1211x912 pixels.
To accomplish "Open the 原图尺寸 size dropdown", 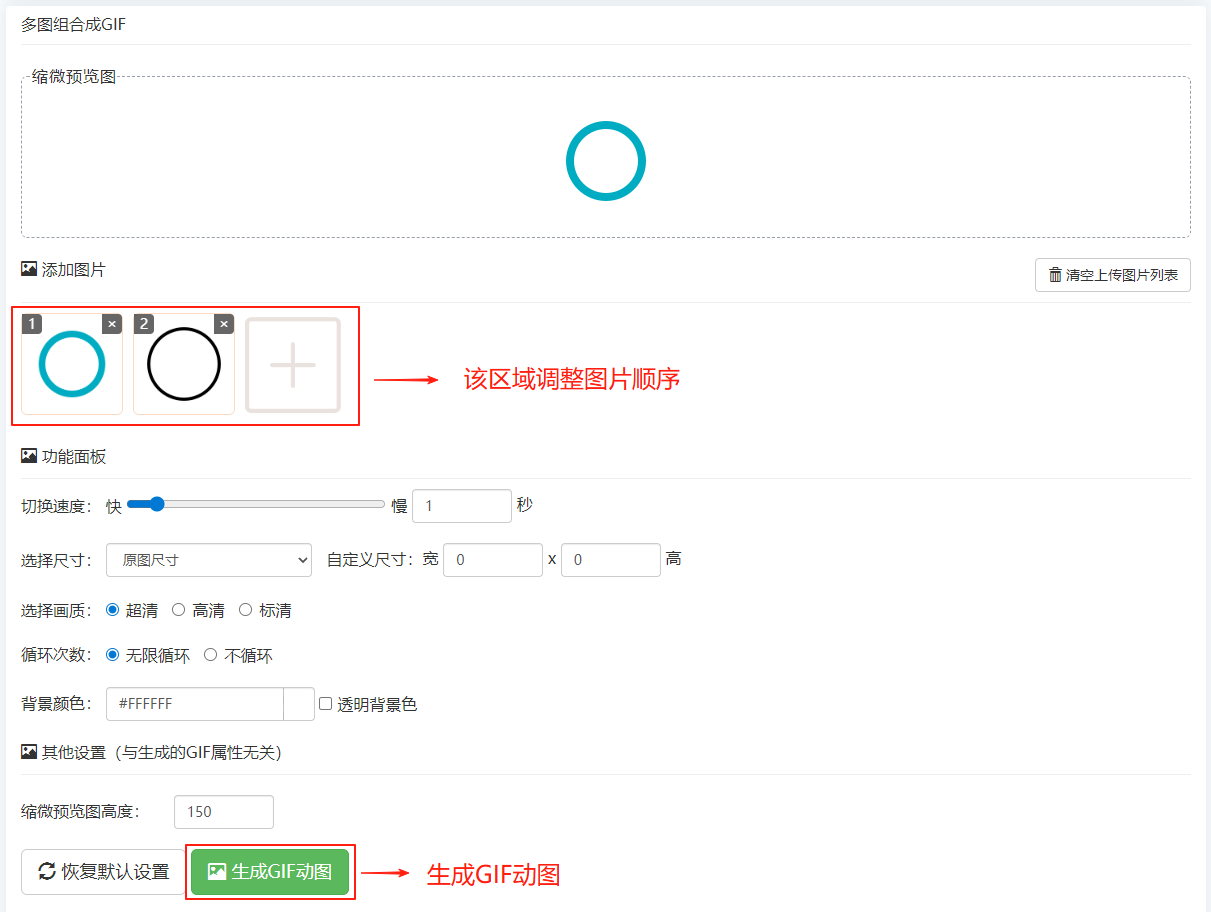I will pos(209,560).
